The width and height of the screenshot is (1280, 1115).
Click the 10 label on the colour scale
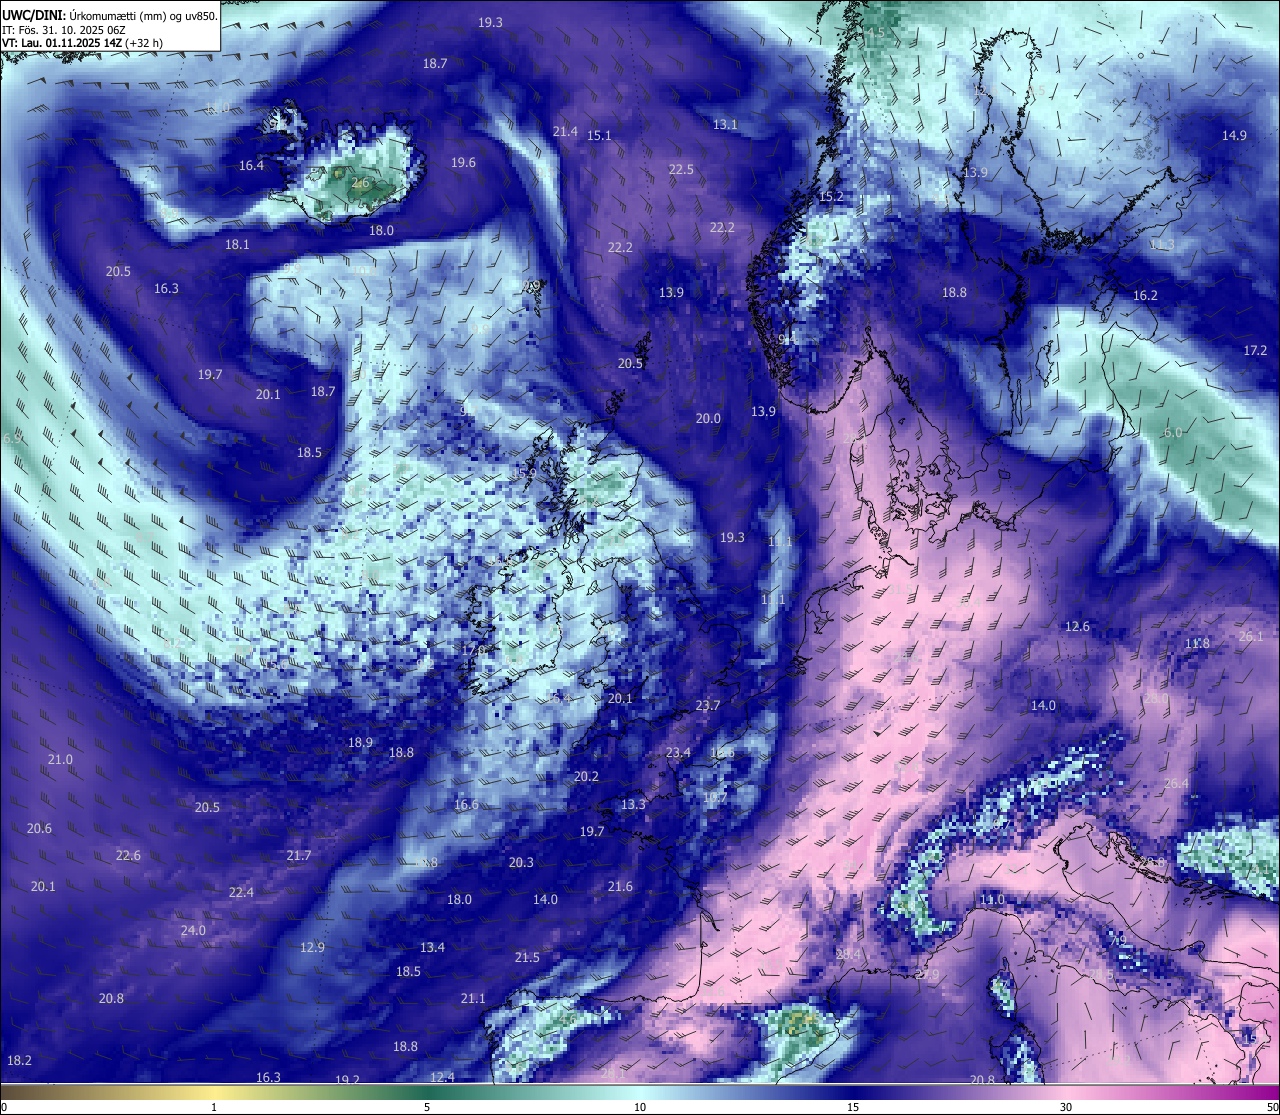tap(640, 1107)
